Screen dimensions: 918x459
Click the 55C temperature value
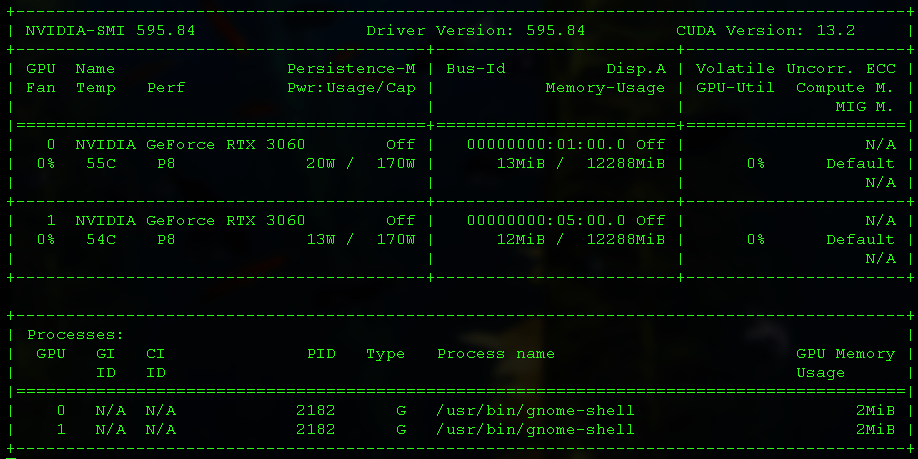point(101,163)
